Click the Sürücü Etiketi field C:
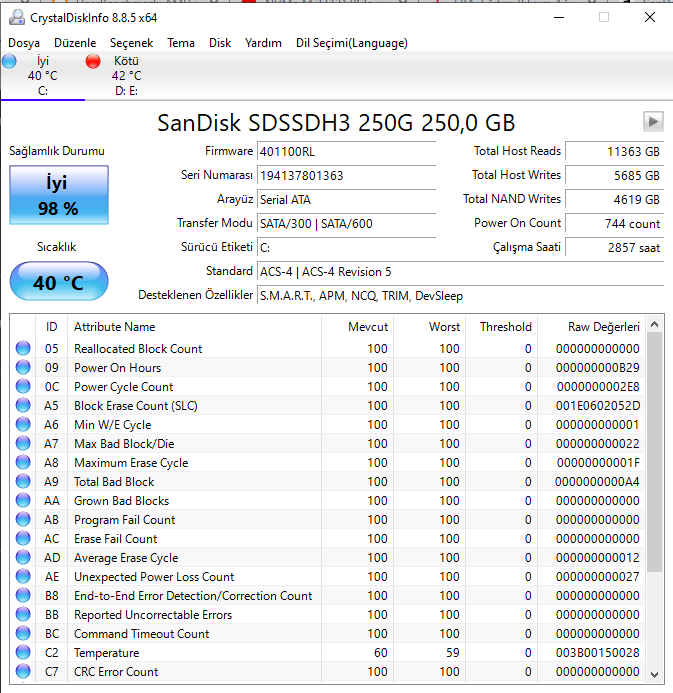 [346, 248]
